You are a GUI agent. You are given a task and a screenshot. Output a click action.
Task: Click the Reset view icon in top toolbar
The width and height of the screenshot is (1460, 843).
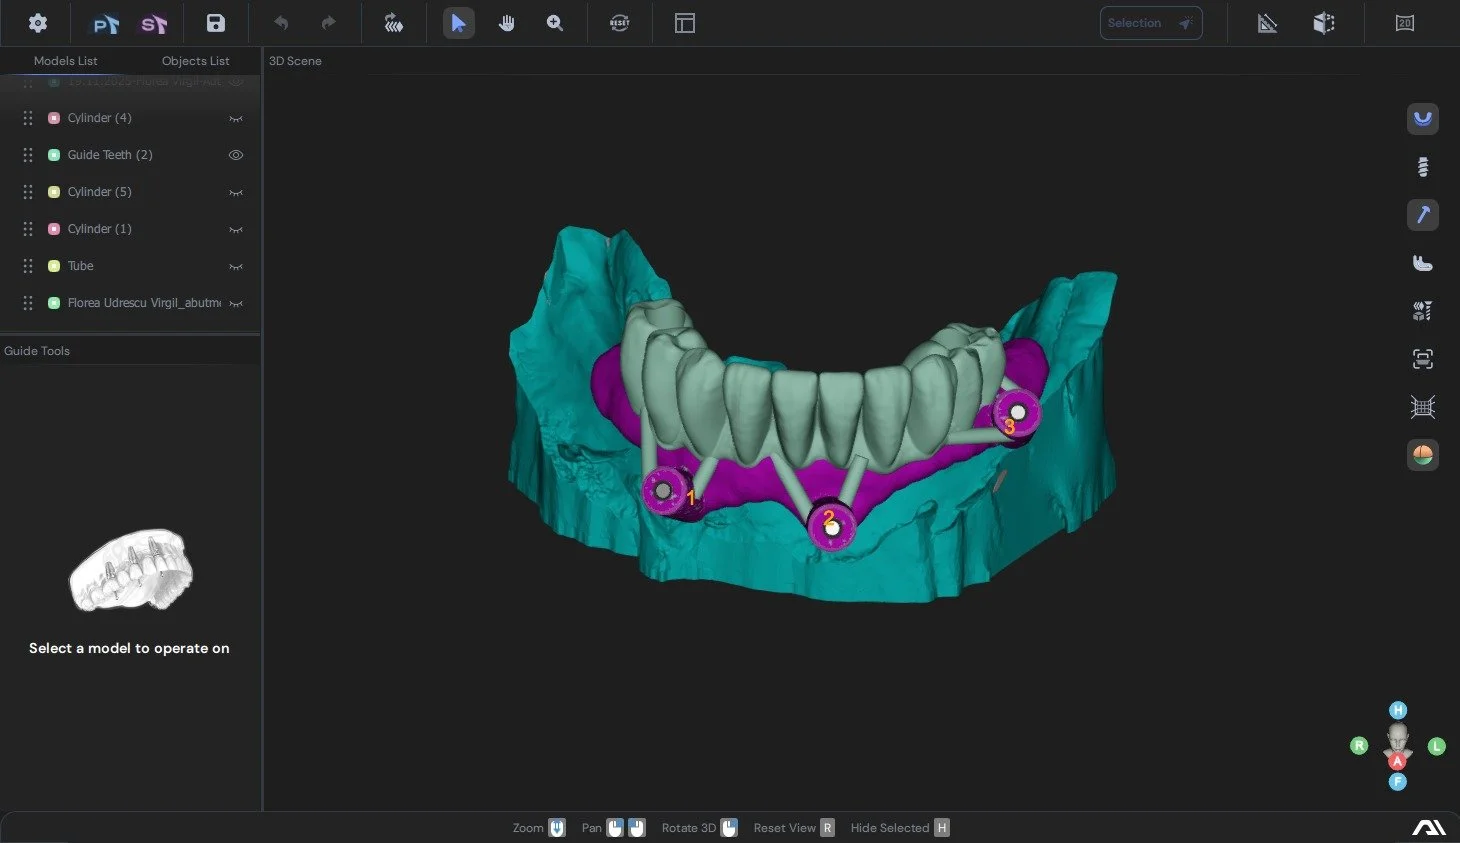pyautogui.click(x=619, y=22)
